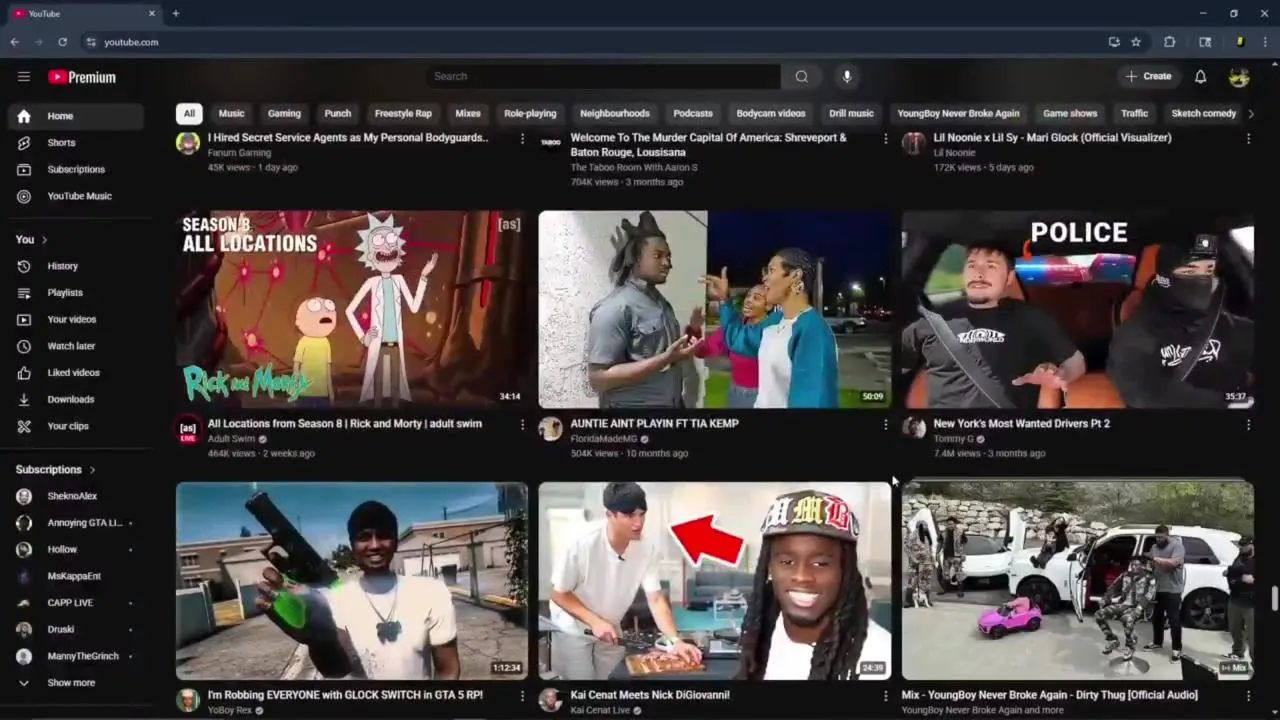Select the Music filter chip
1280x720 pixels.
(x=231, y=114)
